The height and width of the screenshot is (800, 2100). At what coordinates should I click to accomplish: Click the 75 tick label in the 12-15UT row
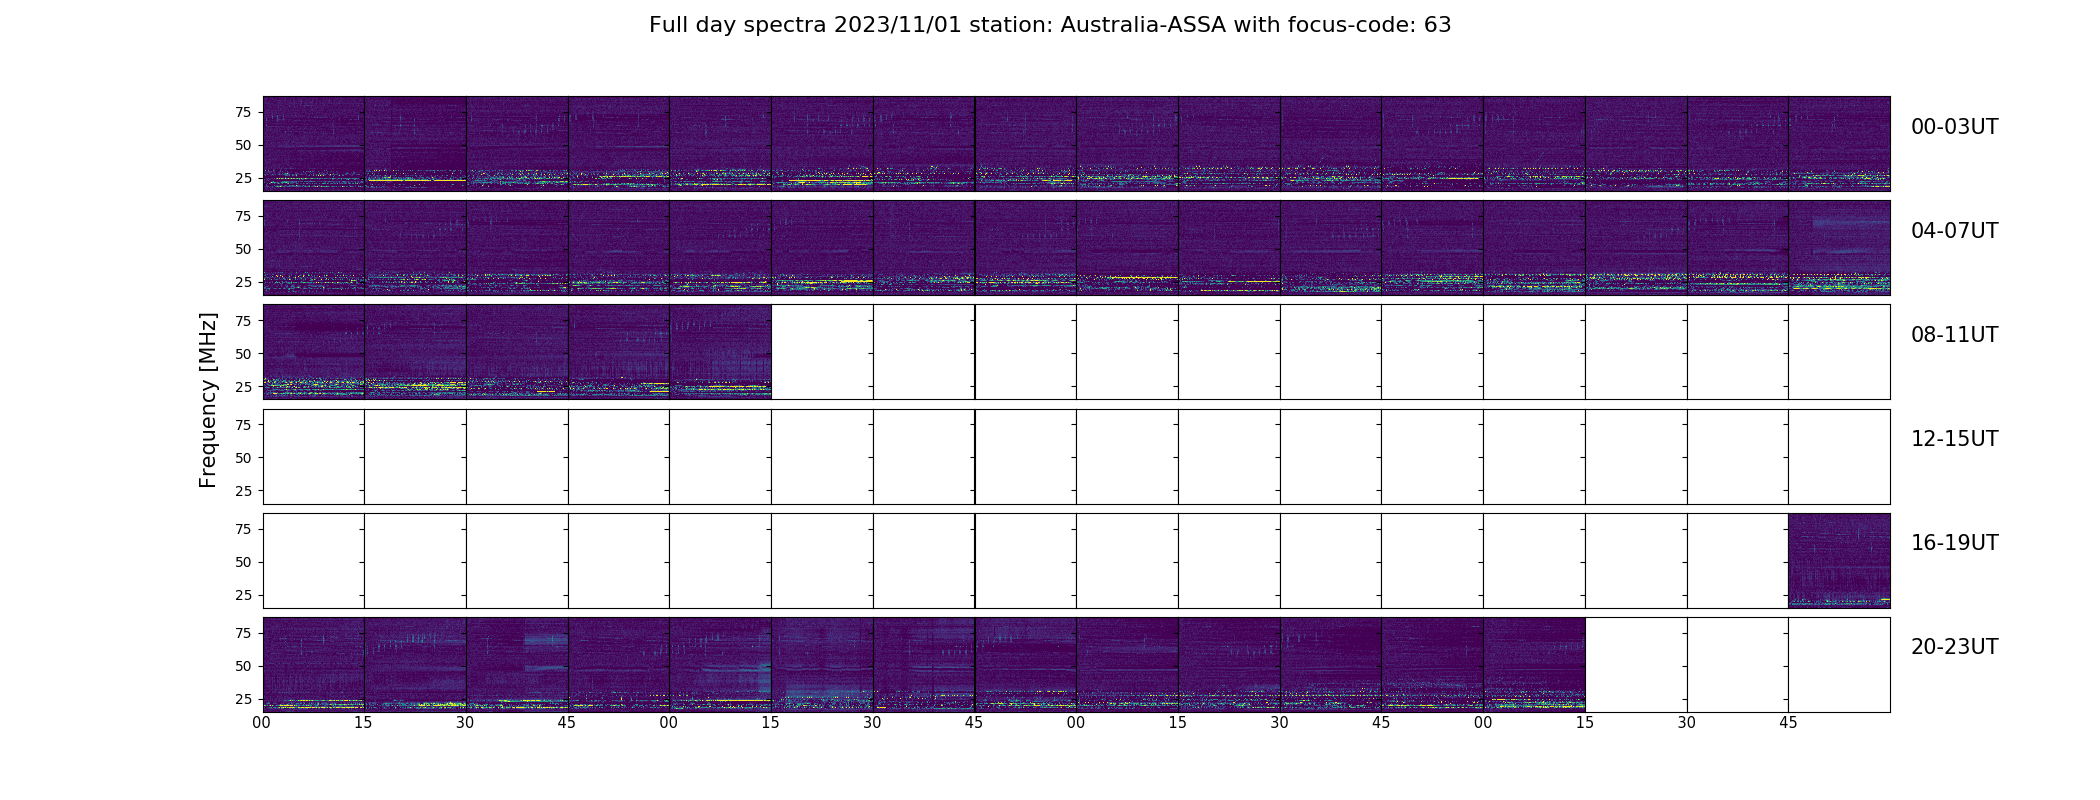[x=243, y=425]
